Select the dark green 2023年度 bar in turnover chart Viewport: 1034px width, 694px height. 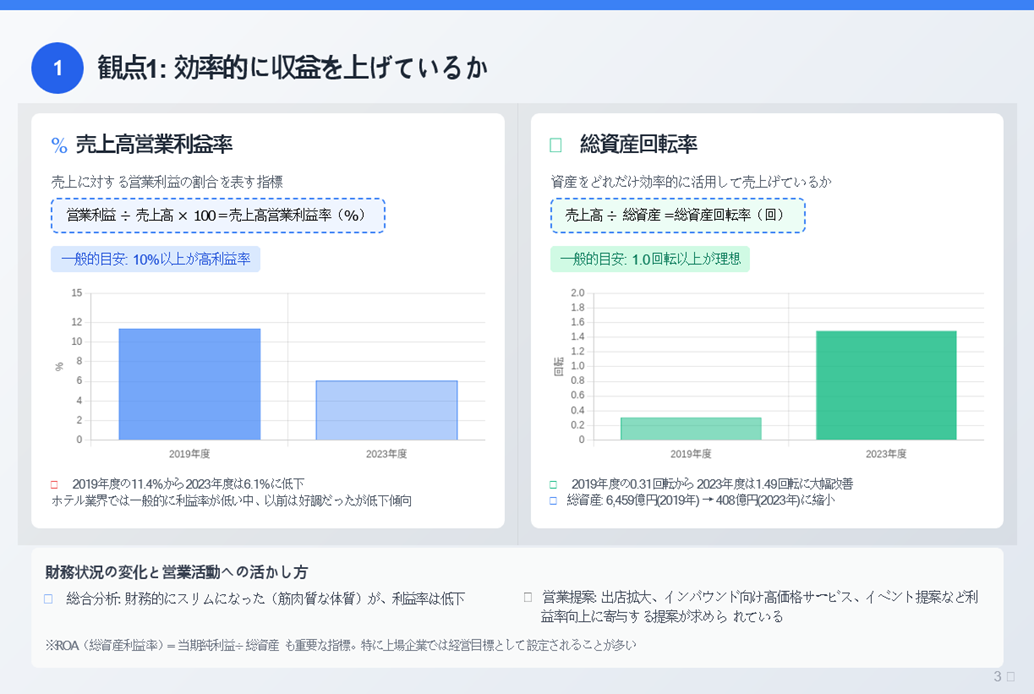point(886,385)
